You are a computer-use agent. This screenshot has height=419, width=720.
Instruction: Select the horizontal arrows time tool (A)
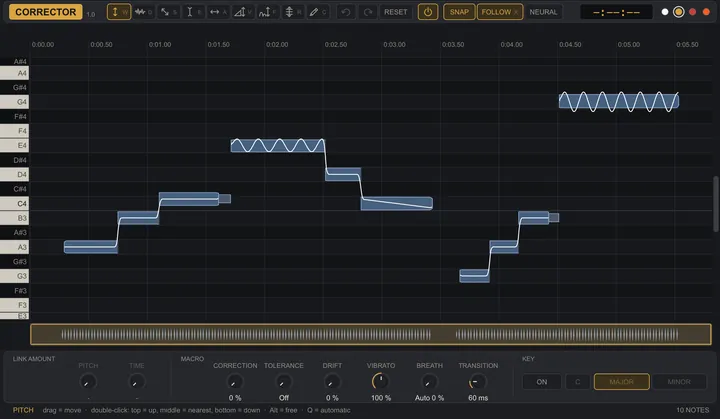pyautogui.click(x=218, y=12)
